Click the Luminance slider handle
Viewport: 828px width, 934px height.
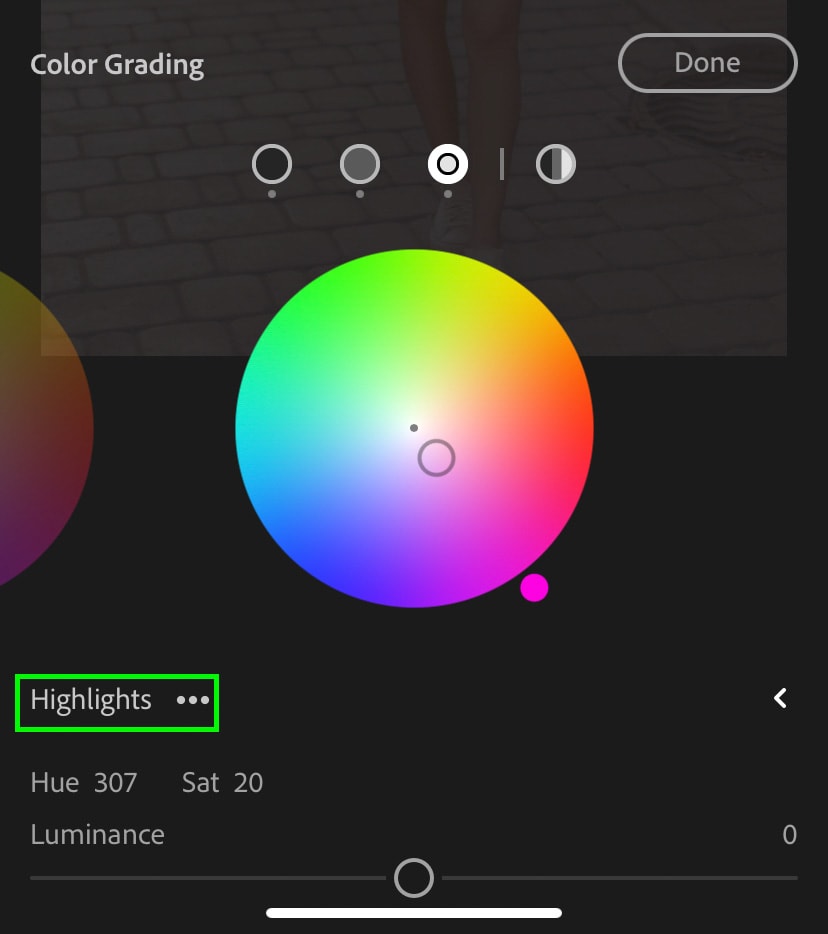click(413, 878)
